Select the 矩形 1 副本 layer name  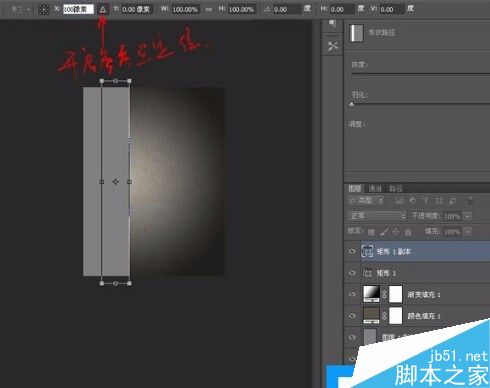394,251
